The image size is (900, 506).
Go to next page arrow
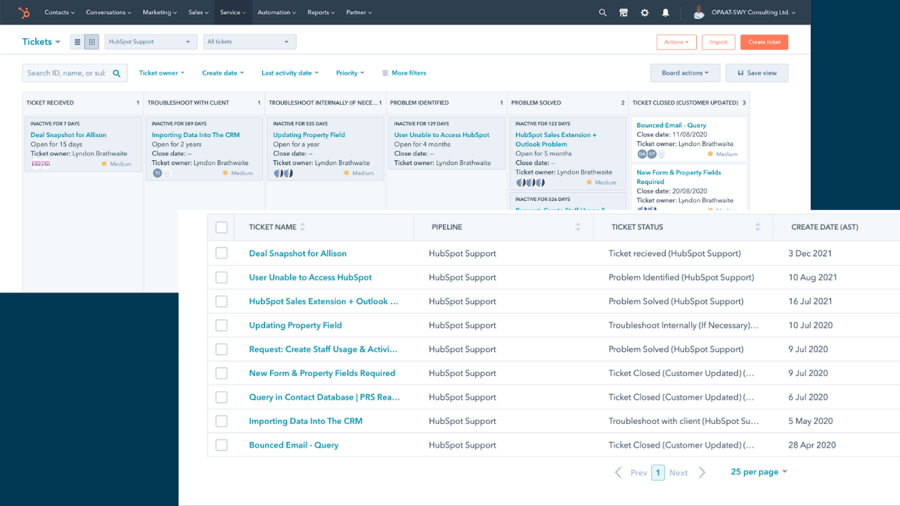(x=702, y=473)
